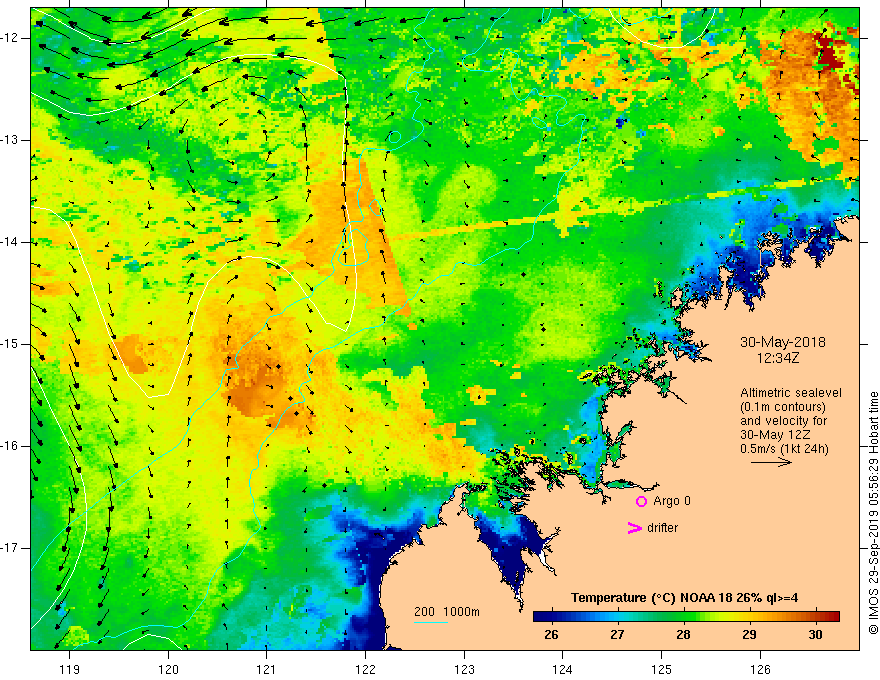880x680 pixels.
Task: Click the '12:34Z' time text
Action: (777, 358)
